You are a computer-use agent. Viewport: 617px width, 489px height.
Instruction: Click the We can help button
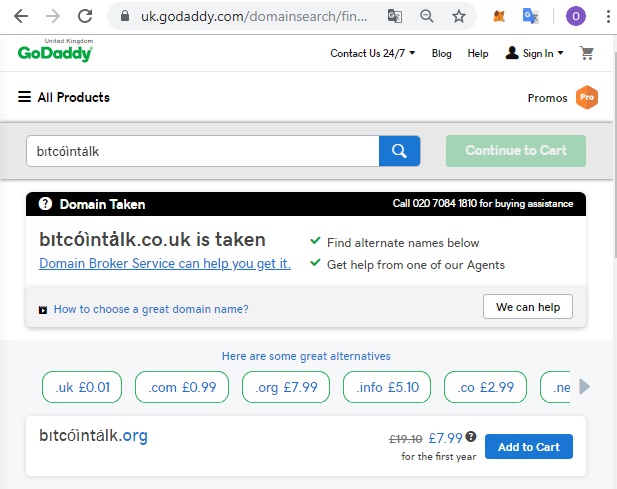528,307
